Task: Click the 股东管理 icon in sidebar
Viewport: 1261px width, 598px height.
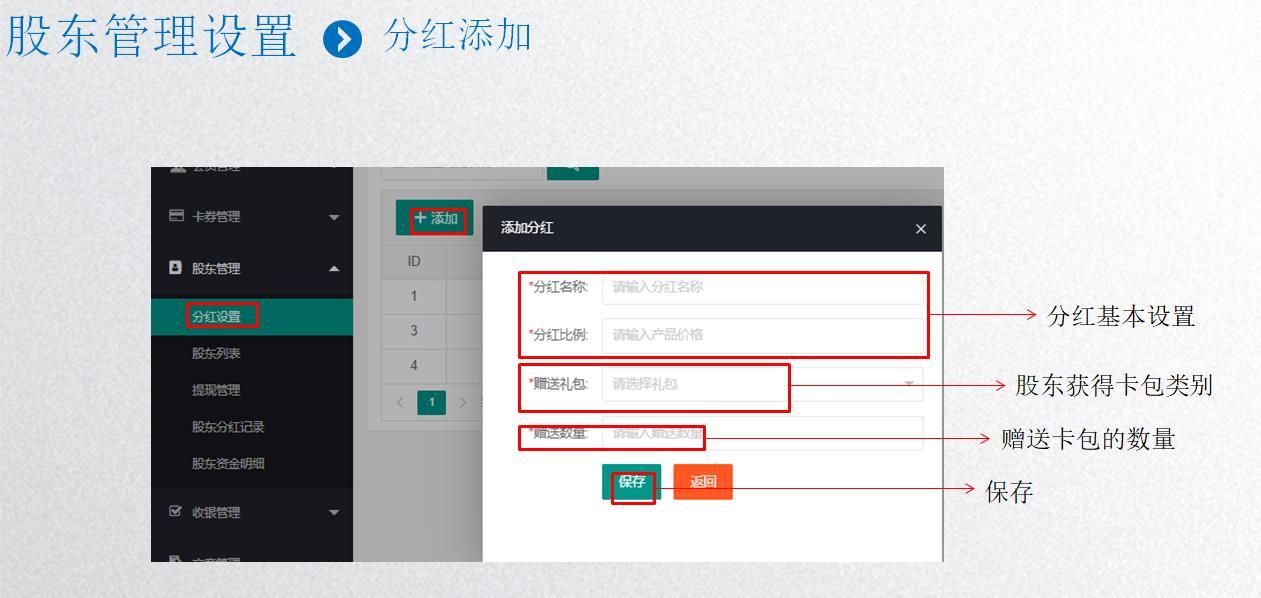Action: (x=176, y=268)
